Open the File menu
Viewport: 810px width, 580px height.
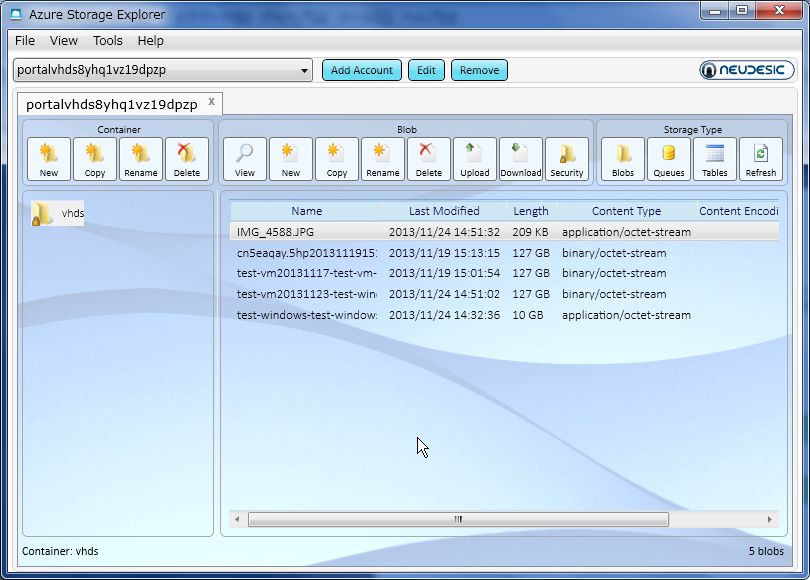[25, 40]
